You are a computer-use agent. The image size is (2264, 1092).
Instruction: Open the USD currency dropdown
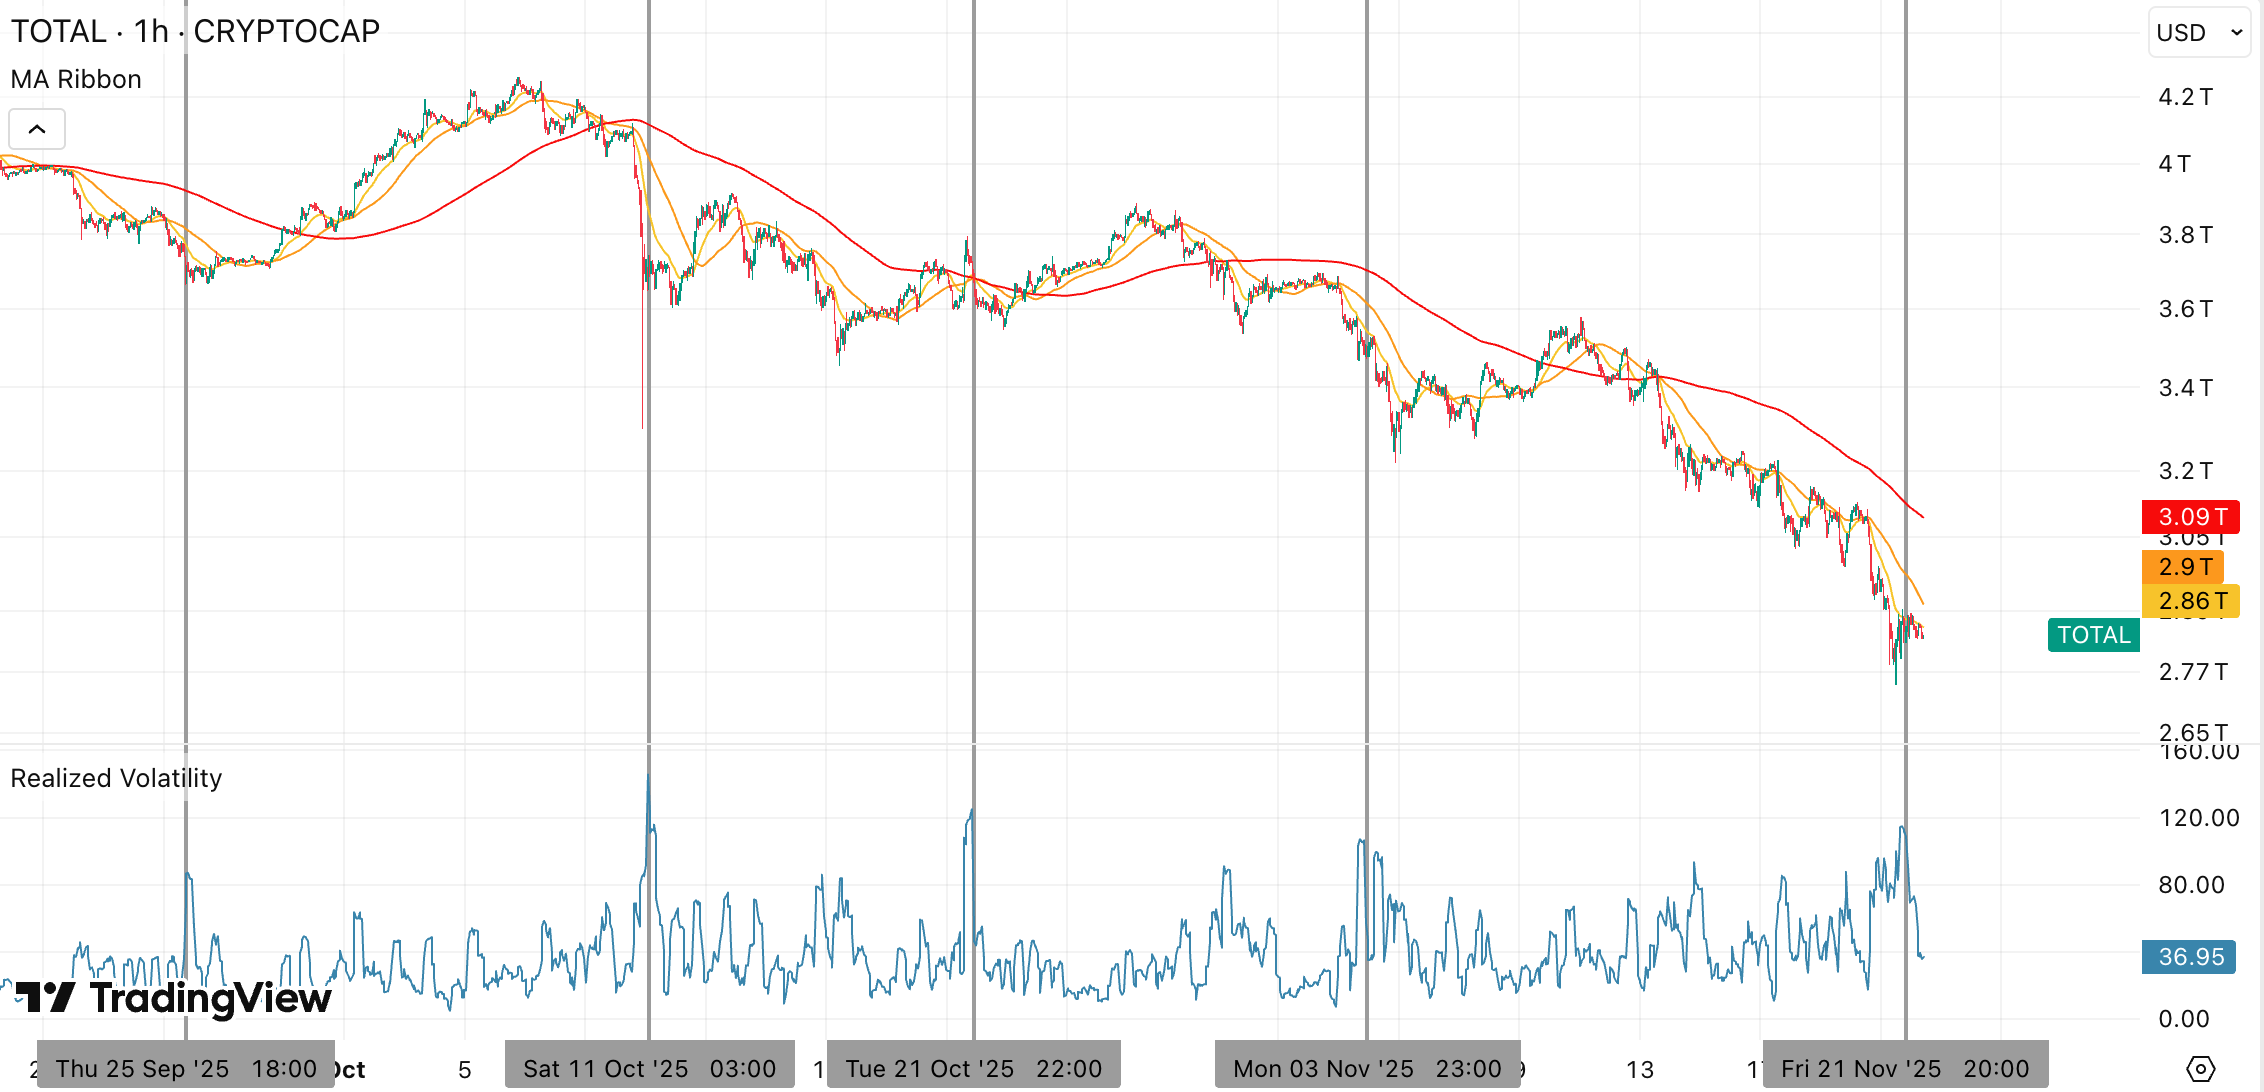(2199, 33)
